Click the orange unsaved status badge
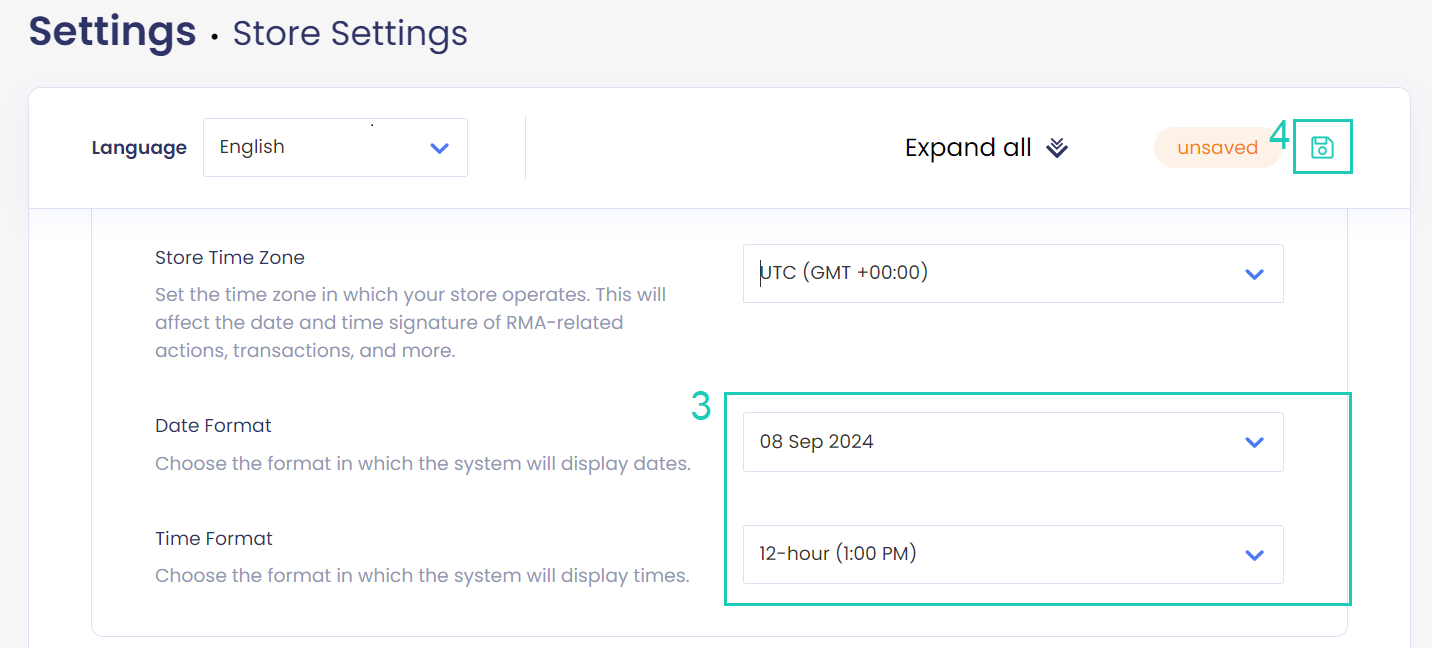Viewport: 1432px width, 648px height. click(x=1217, y=148)
